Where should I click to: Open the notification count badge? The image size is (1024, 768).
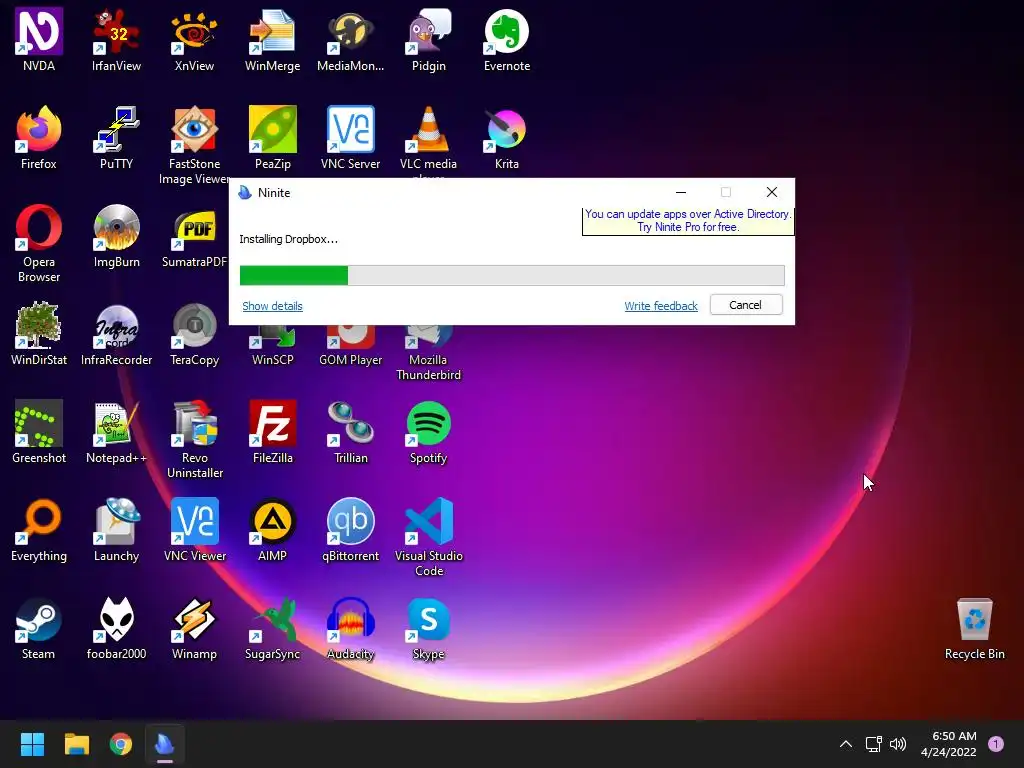[996, 743]
